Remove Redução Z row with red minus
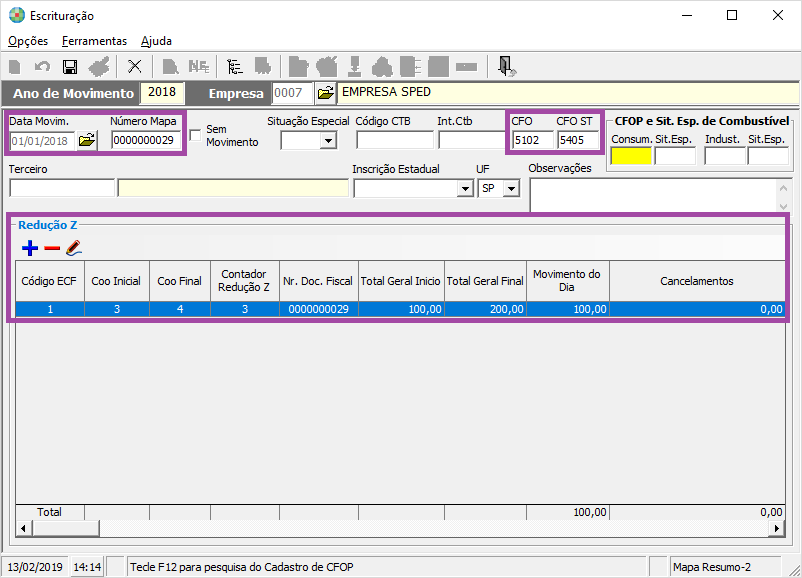The height and width of the screenshot is (578, 802). 52,247
